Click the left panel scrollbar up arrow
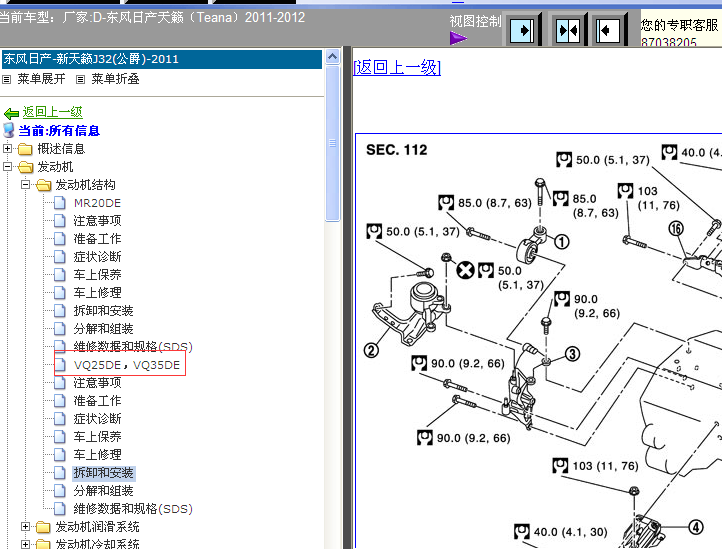This screenshot has width=722, height=549. pyautogui.click(x=332, y=57)
